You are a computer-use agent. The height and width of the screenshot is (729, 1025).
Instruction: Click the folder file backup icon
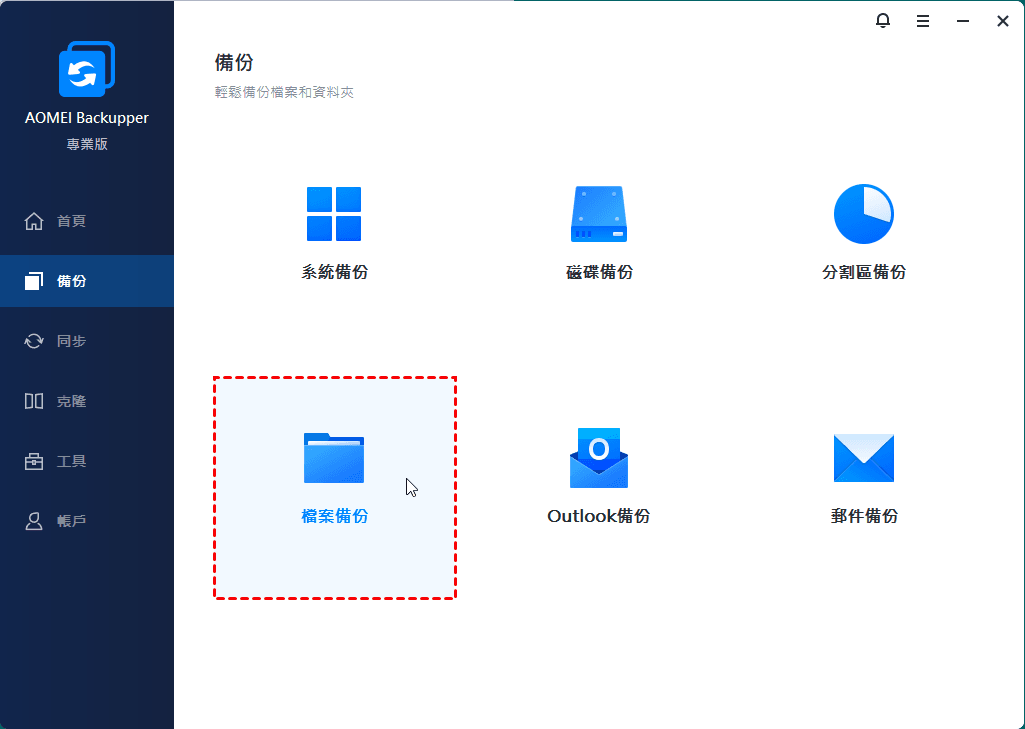pos(334,458)
